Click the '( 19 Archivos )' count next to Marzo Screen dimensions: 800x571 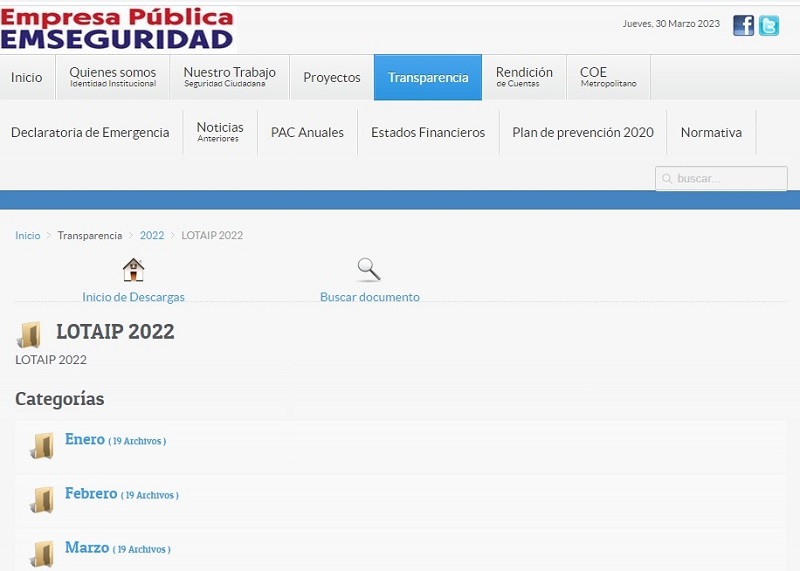(x=141, y=550)
